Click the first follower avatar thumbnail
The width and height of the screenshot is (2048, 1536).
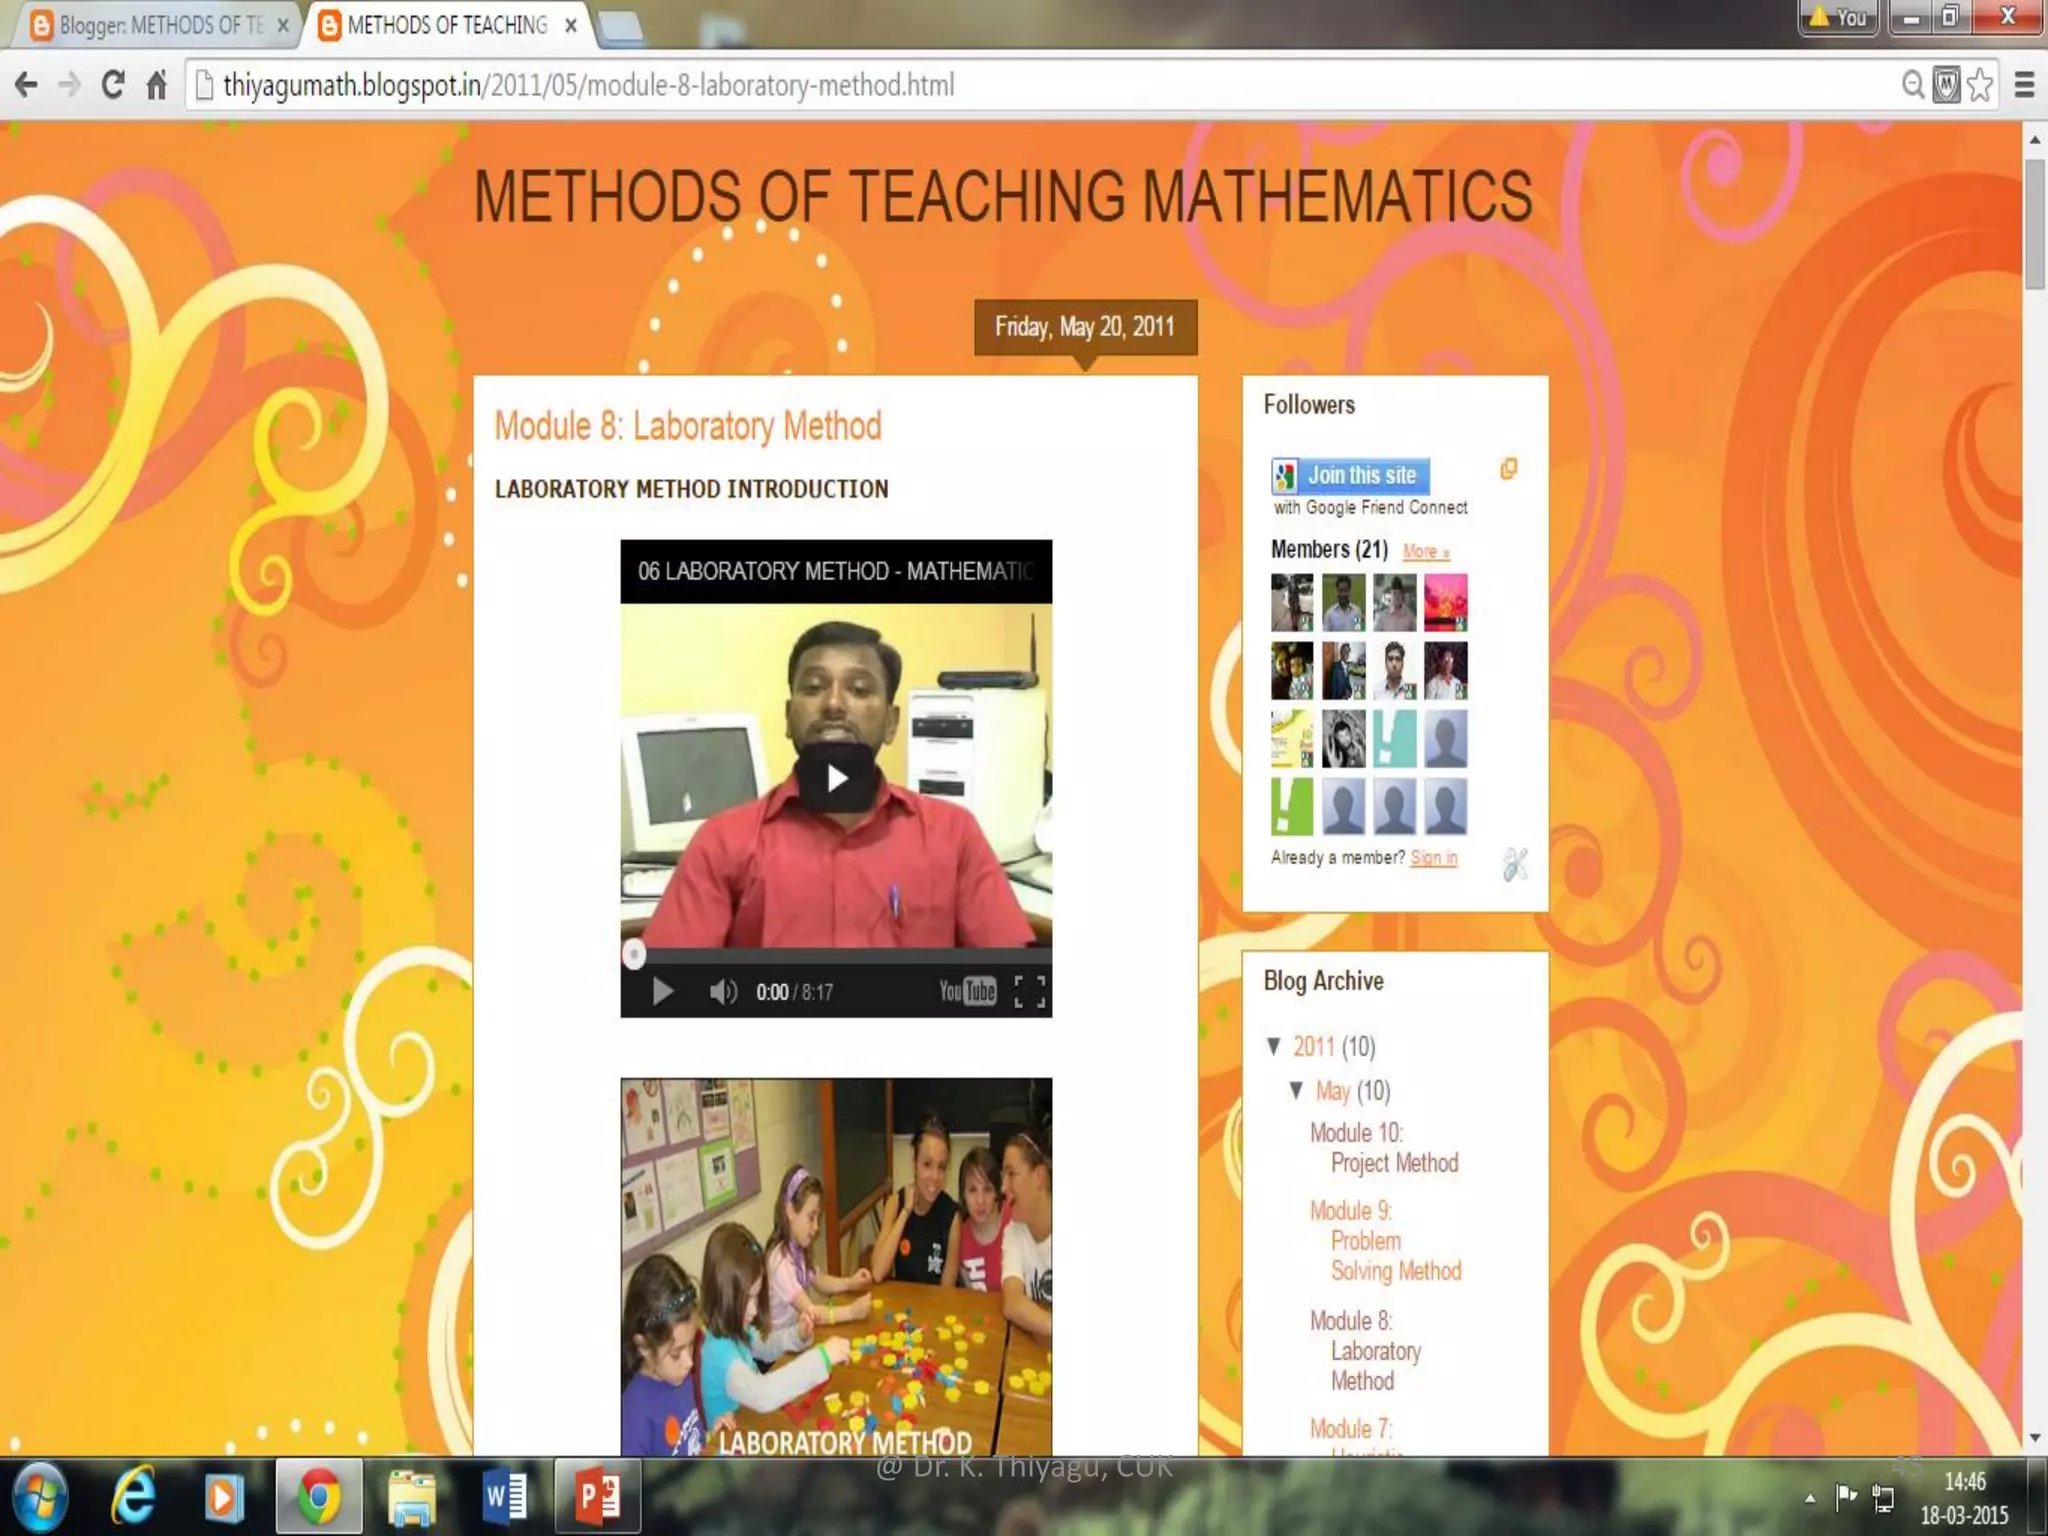coord(1292,602)
